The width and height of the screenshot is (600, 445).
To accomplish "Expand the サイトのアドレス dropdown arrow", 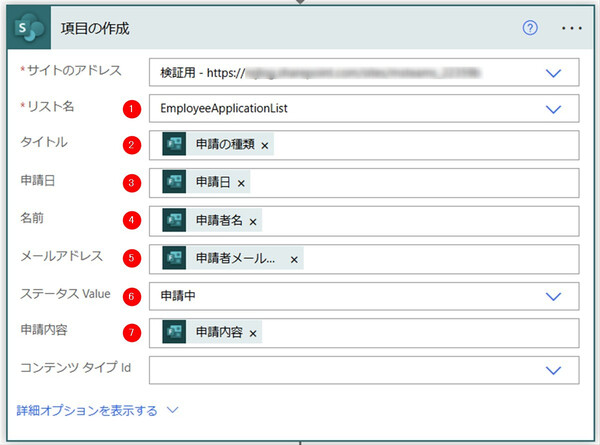I will pos(553,73).
